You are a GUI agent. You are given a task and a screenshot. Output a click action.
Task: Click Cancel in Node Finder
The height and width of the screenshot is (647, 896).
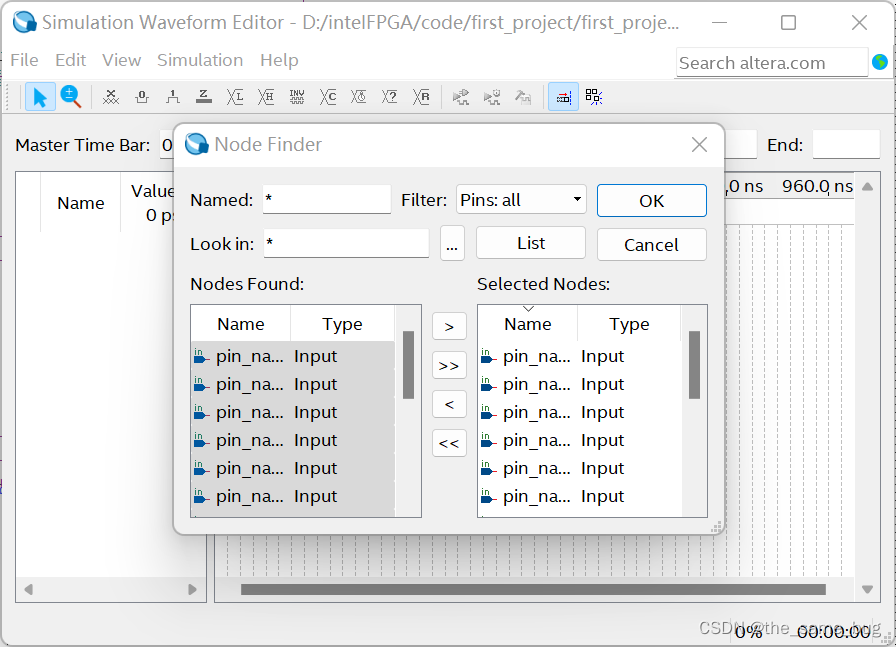[651, 245]
